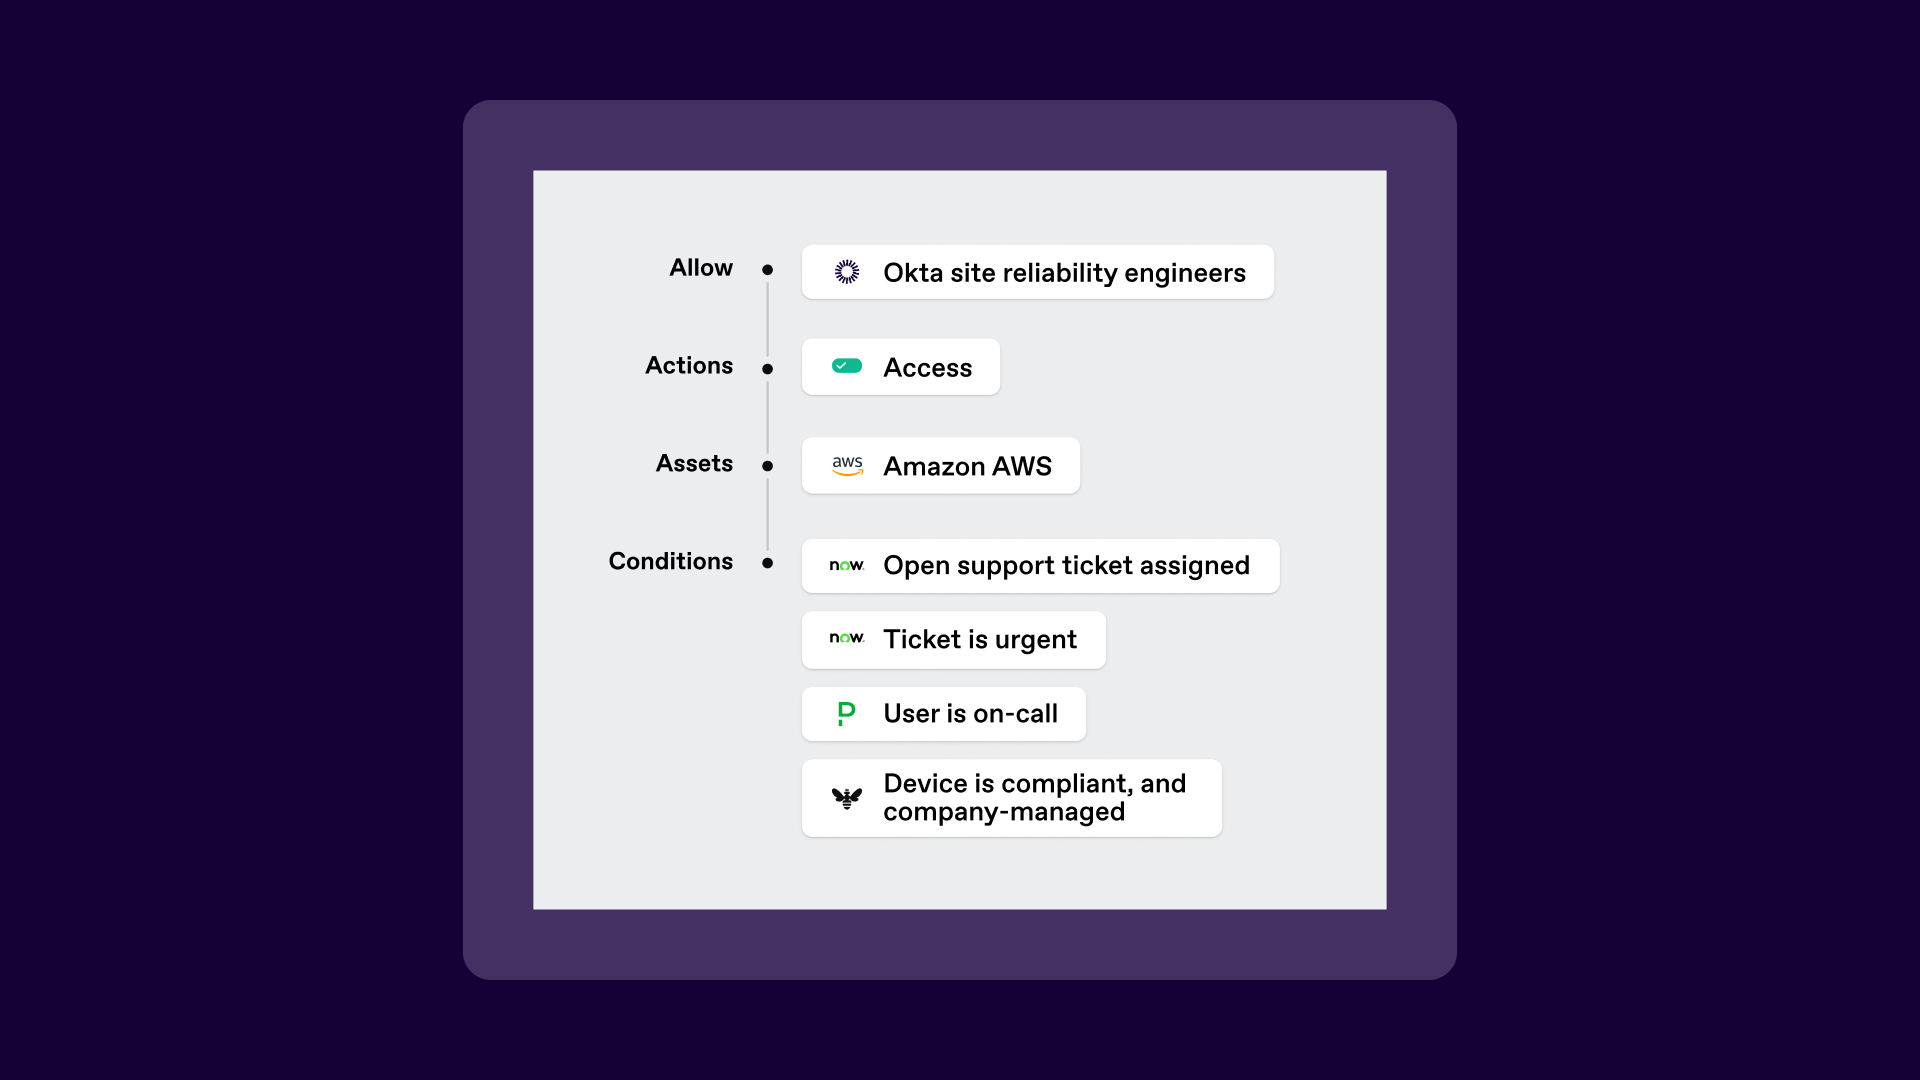Click the bullet dot next to Allow
This screenshot has width=1920, height=1080.
[x=767, y=270]
